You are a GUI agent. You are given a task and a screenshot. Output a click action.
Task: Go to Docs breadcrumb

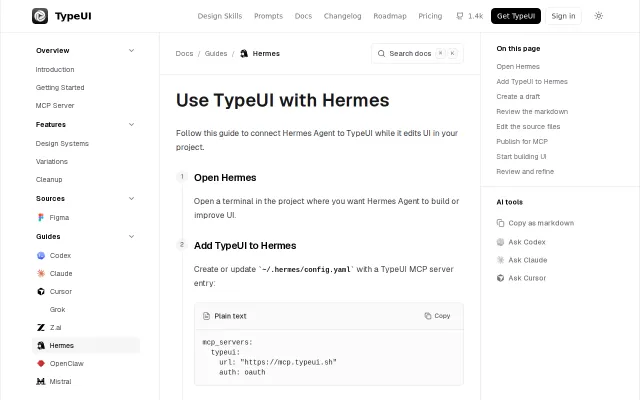tap(184, 53)
